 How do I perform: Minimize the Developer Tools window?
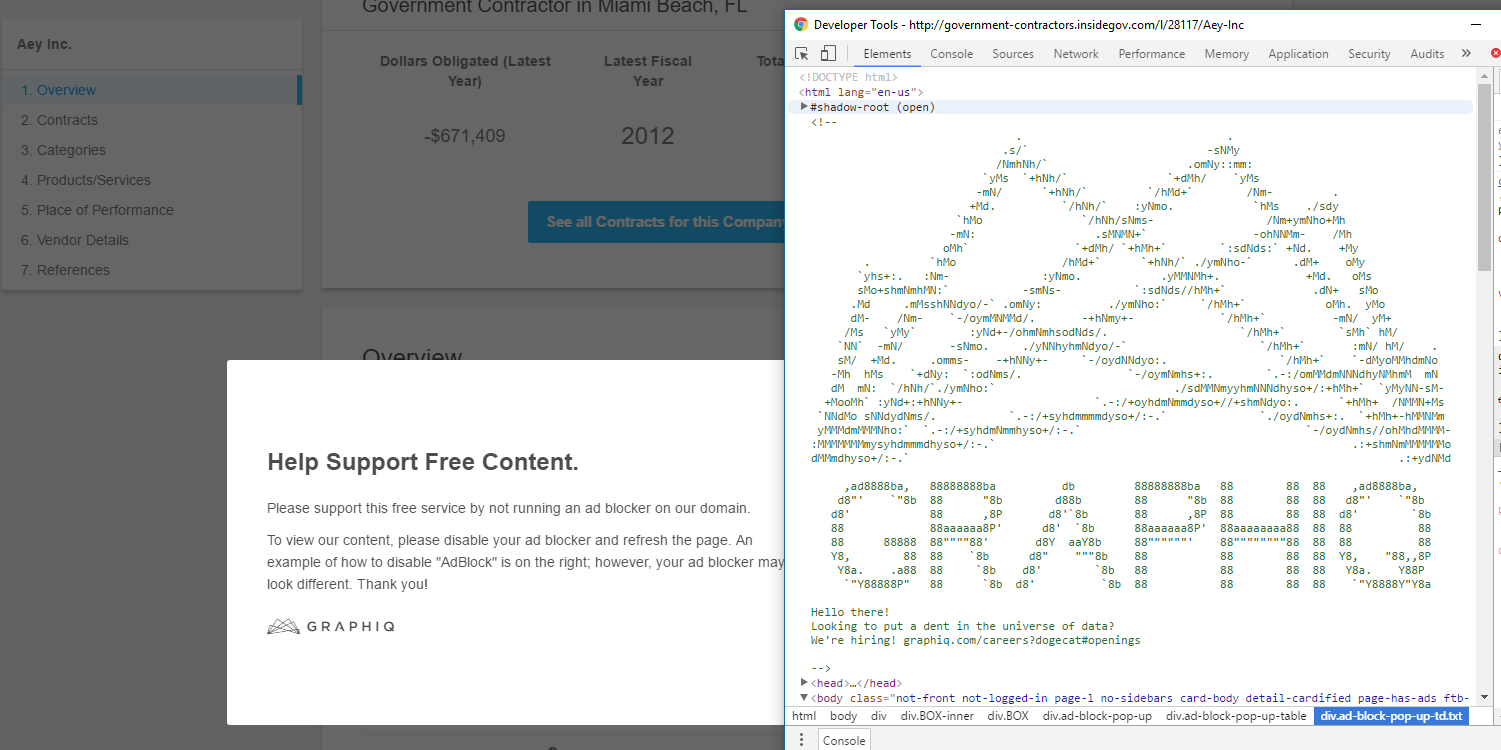point(1477,24)
